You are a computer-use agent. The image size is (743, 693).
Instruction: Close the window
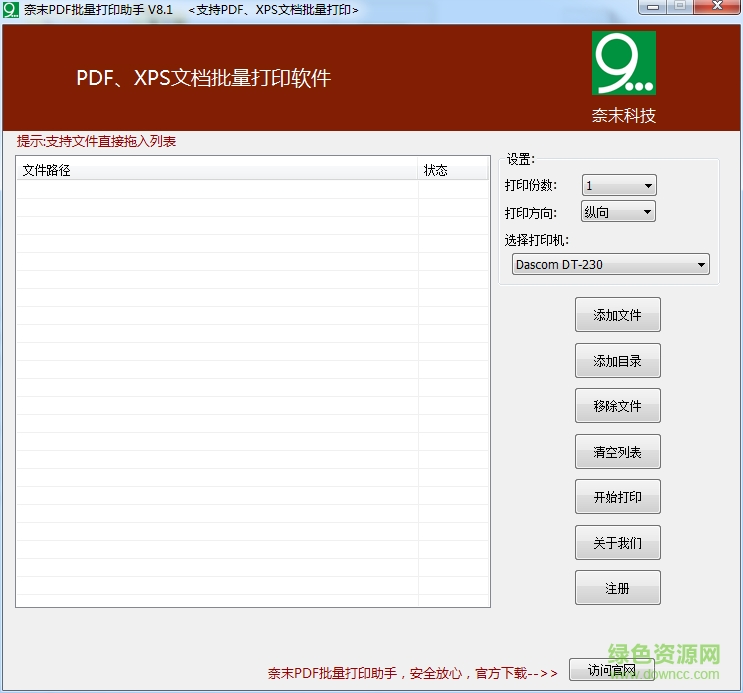(717, 7)
